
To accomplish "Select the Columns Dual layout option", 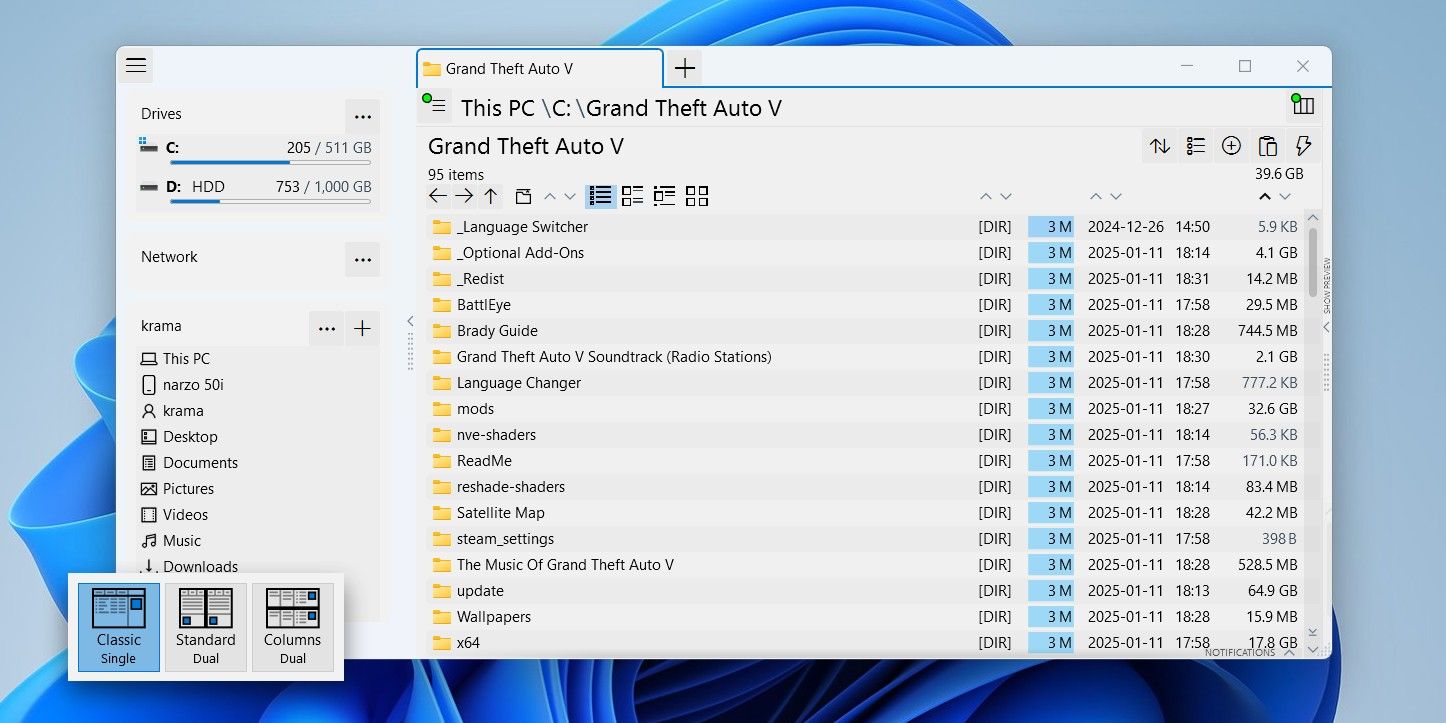I will tap(292, 626).
